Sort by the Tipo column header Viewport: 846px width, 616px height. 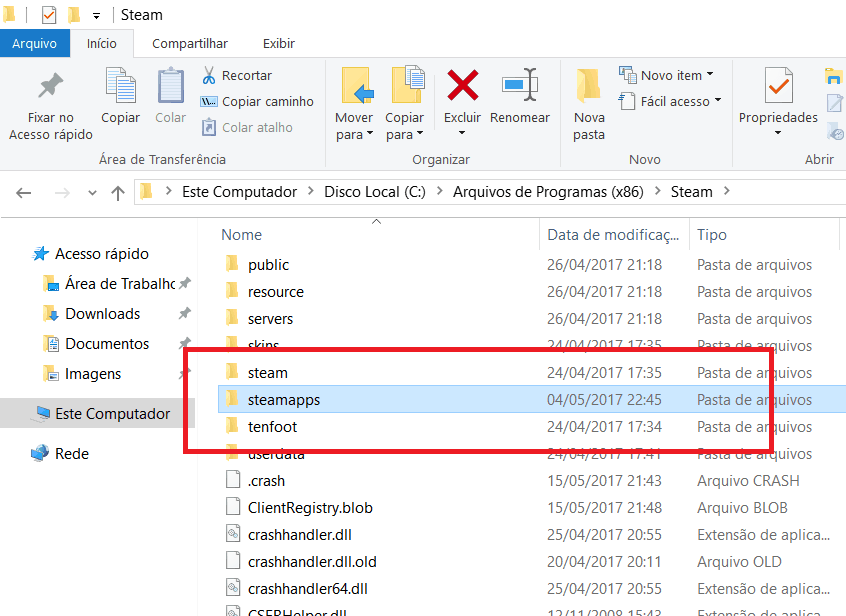[764, 235]
